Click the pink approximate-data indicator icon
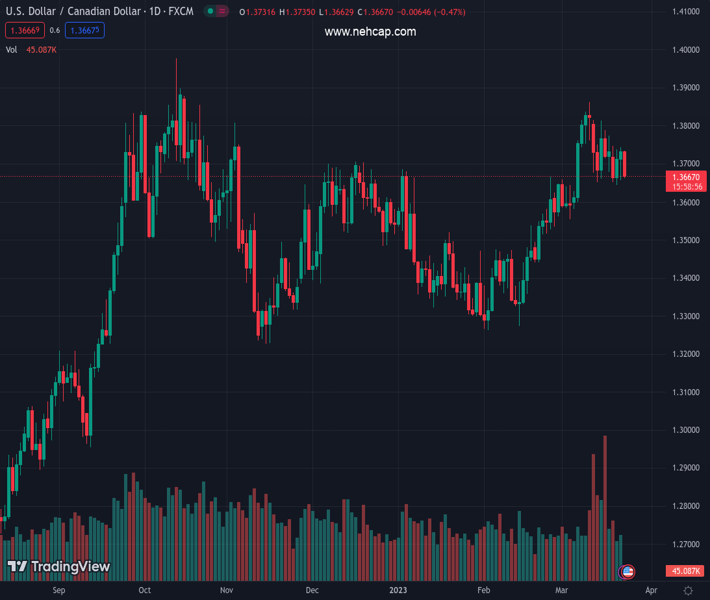The image size is (710, 600). (222, 11)
